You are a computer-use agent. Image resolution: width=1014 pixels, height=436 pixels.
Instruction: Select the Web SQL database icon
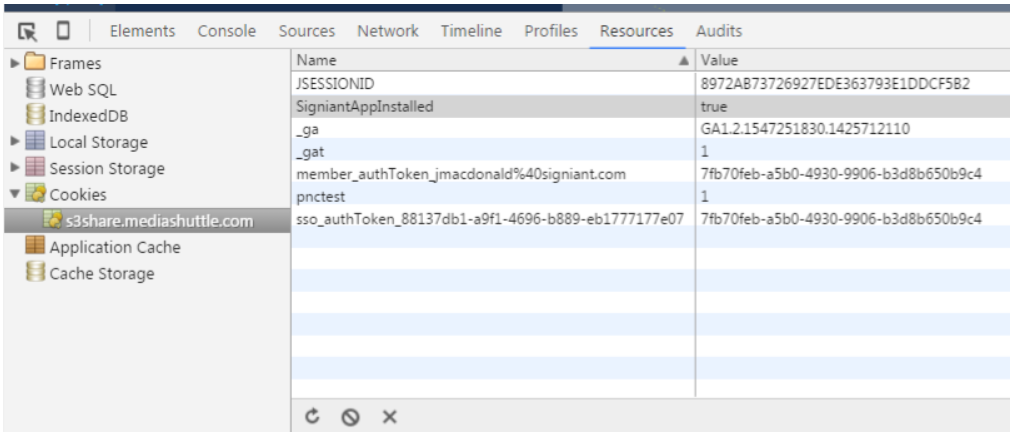click(x=36, y=89)
